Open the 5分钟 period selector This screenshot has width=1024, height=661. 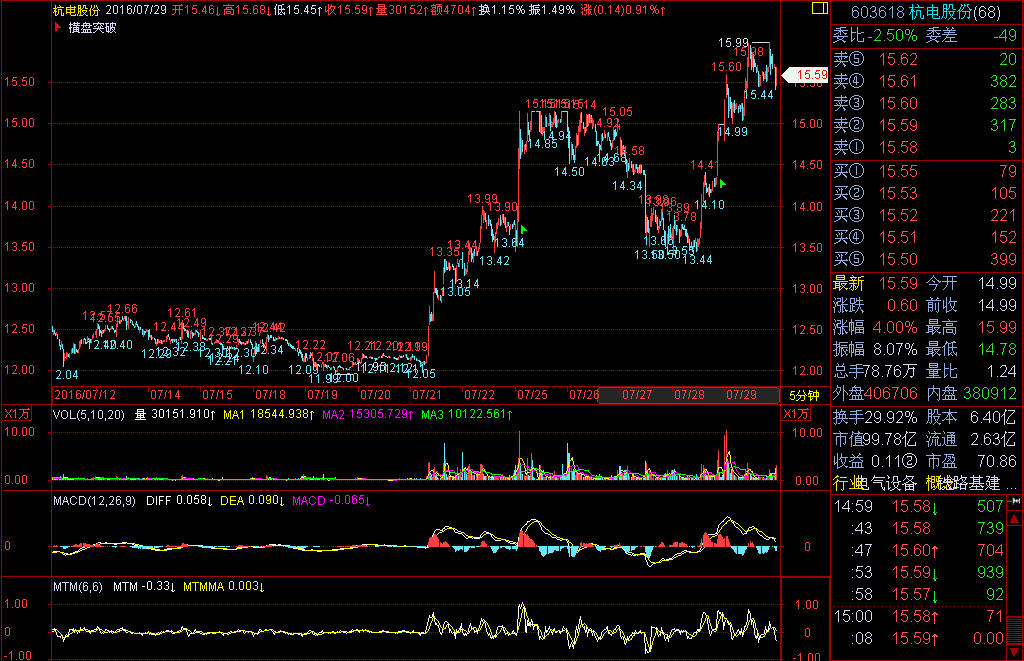click(804, 396)
